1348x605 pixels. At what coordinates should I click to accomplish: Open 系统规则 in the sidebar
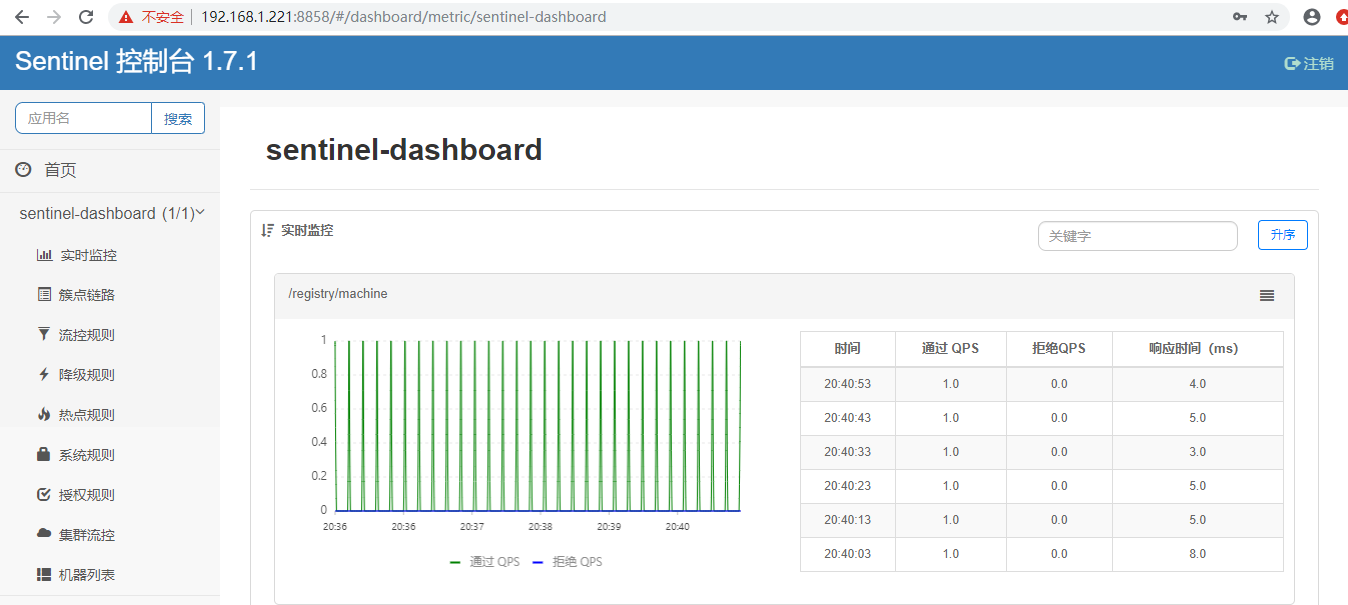88,455
